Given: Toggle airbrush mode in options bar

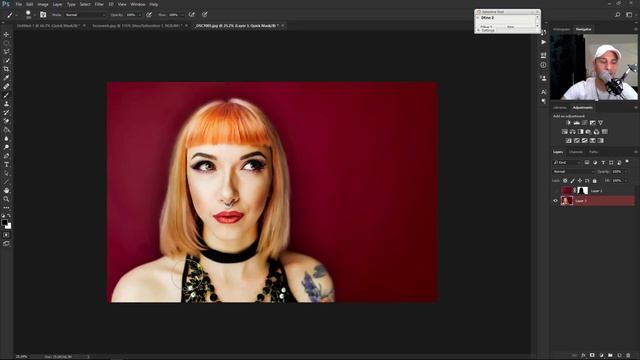Looking at the screenshot, I should coord(191,15).
